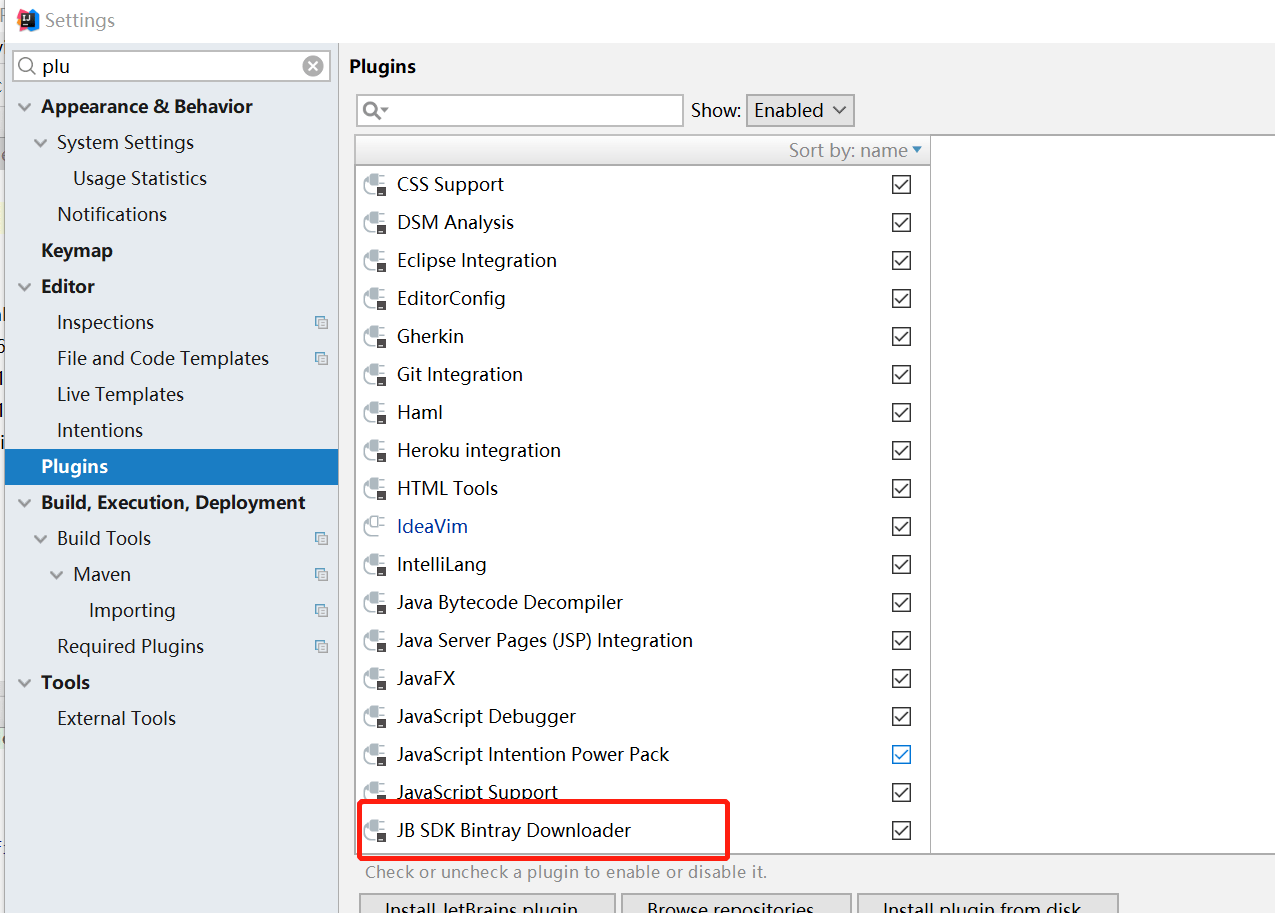Viewport: 1275px width, 913px height.
Task: Click the CSS Support plugin icon
Action: click(375, 185)
